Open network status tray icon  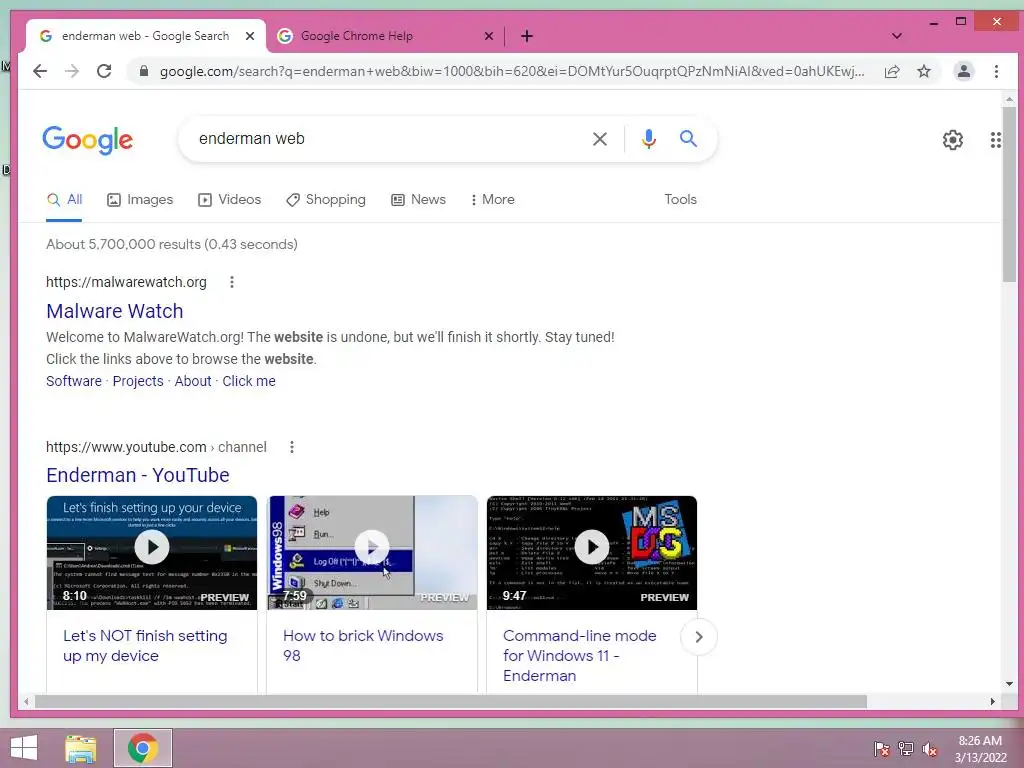click(906, 749)
